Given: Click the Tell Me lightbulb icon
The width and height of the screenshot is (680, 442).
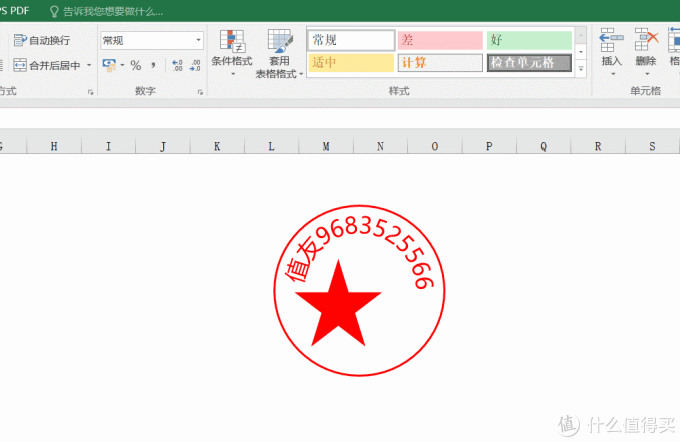Looking at the screenshot, I should tap(54, 11).
